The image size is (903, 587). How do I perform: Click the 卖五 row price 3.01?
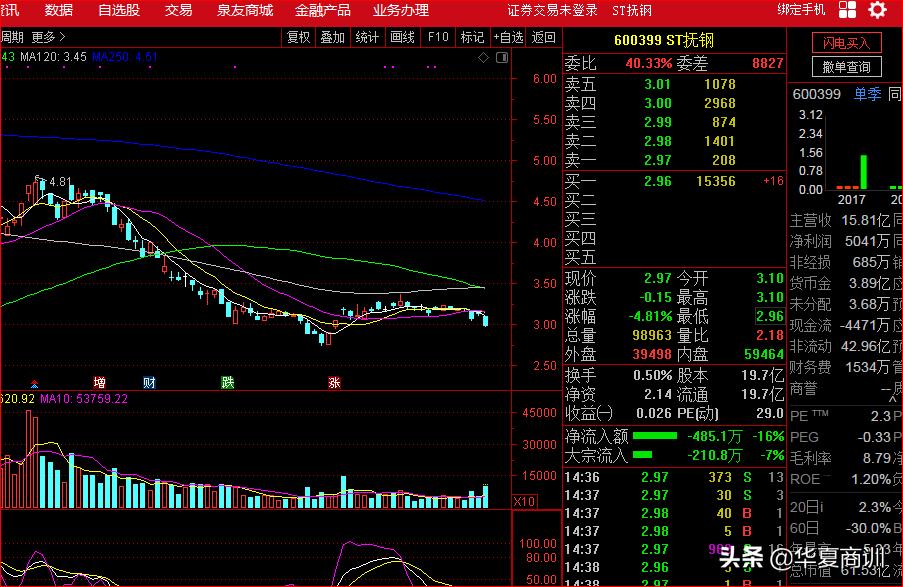[657, 84]
